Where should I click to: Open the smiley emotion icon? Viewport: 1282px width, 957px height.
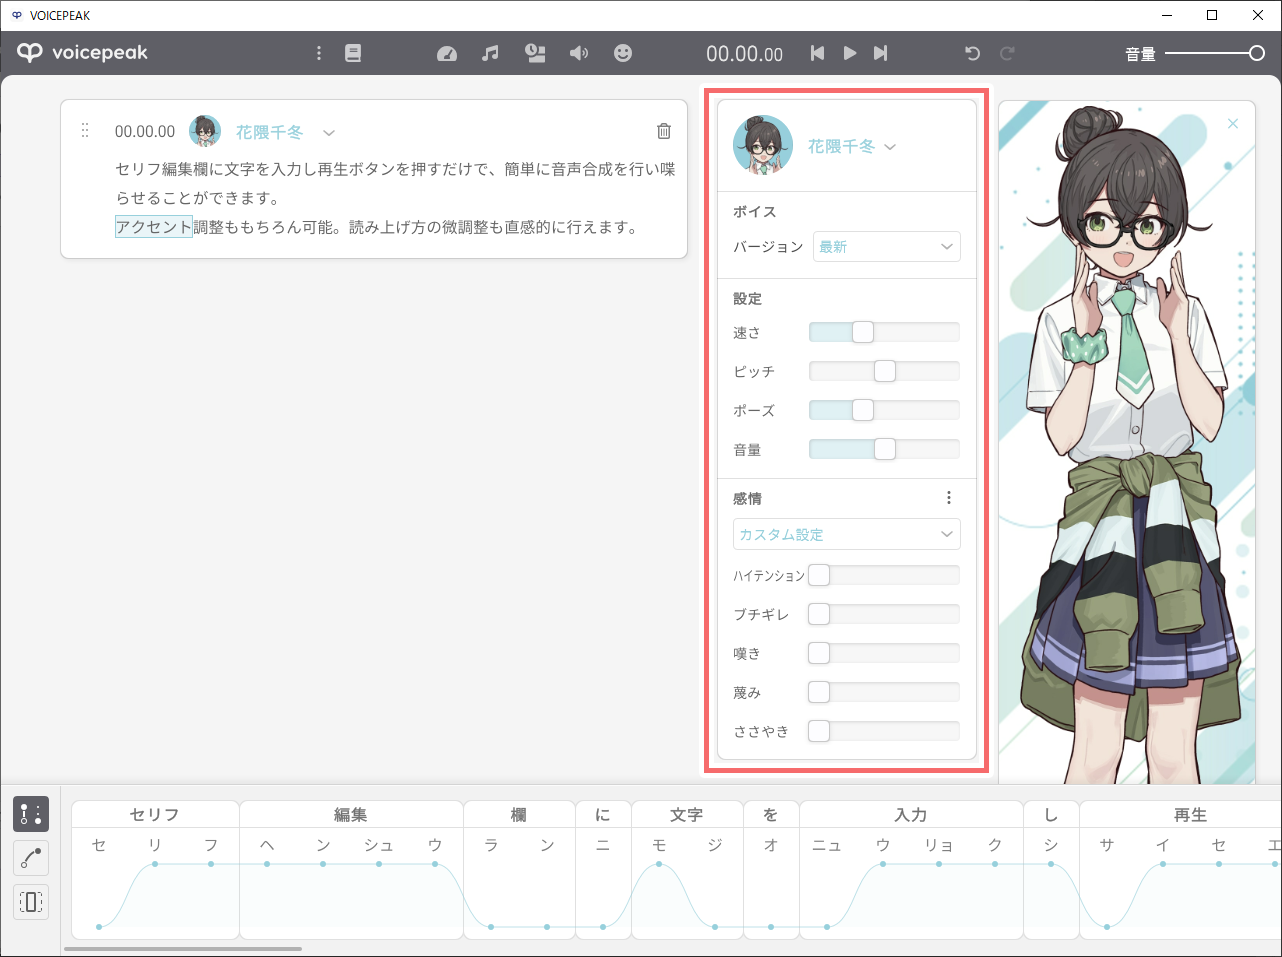[x=623, y=53]
